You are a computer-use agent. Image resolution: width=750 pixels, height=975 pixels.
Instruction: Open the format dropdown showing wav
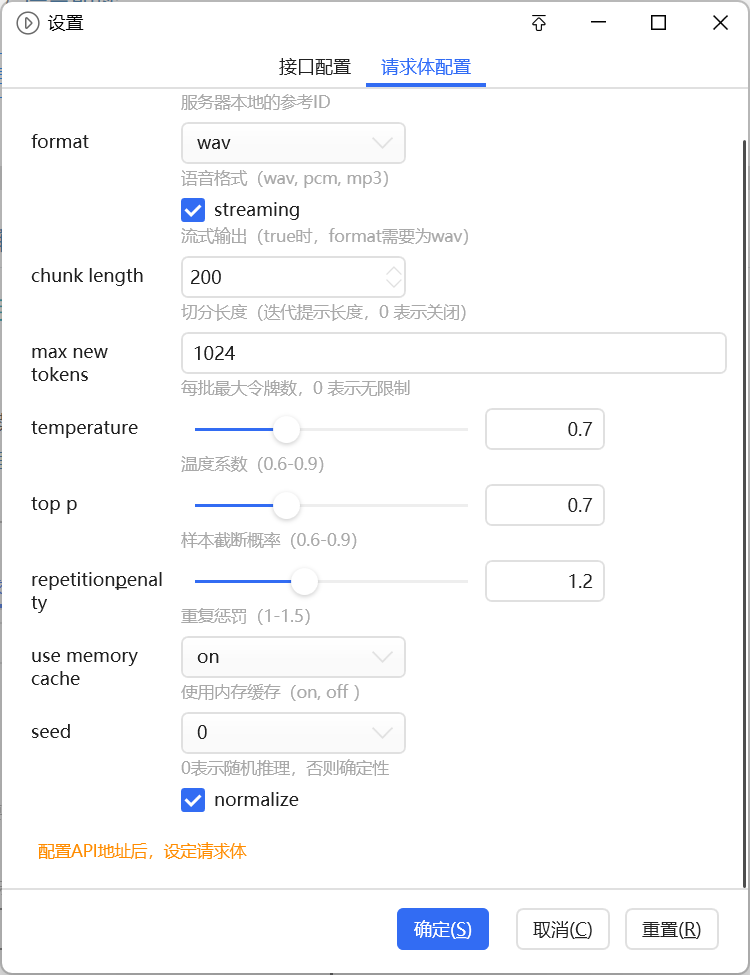click(294, 143)
